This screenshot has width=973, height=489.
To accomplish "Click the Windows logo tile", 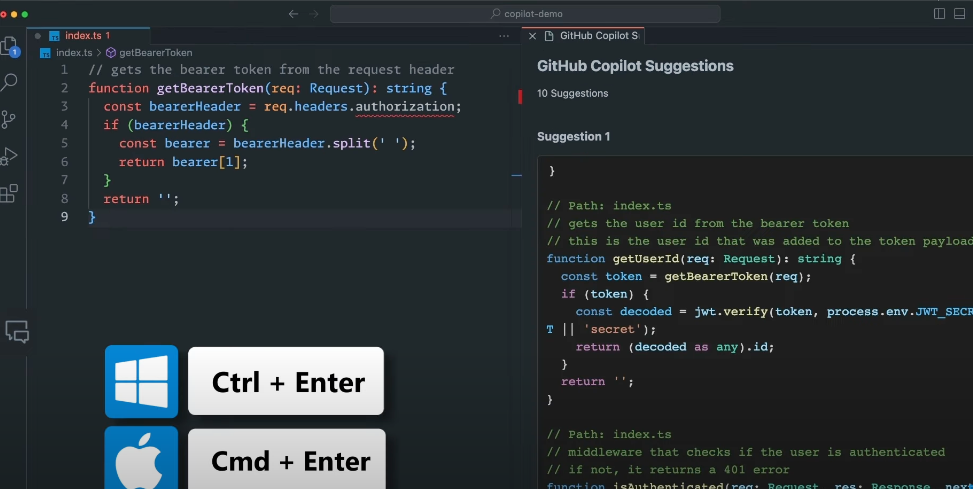I will tap(141, 381).
